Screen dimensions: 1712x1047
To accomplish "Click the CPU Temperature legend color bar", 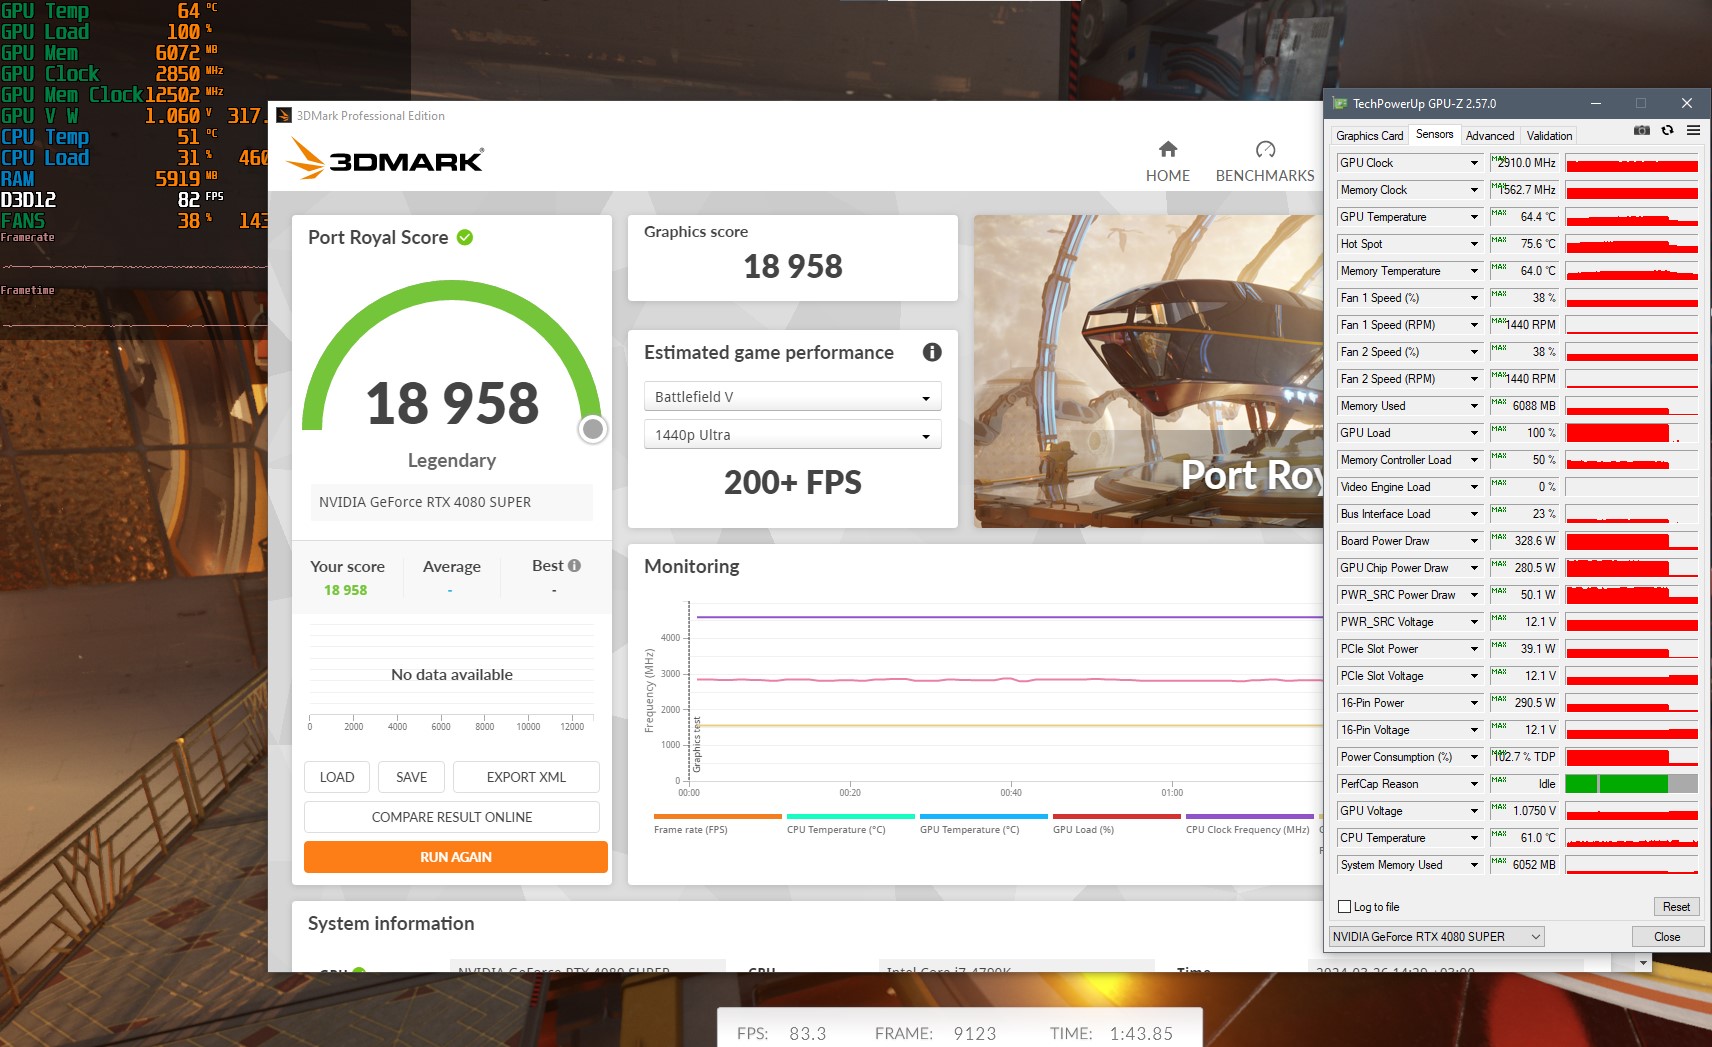I will coord(850,816).
